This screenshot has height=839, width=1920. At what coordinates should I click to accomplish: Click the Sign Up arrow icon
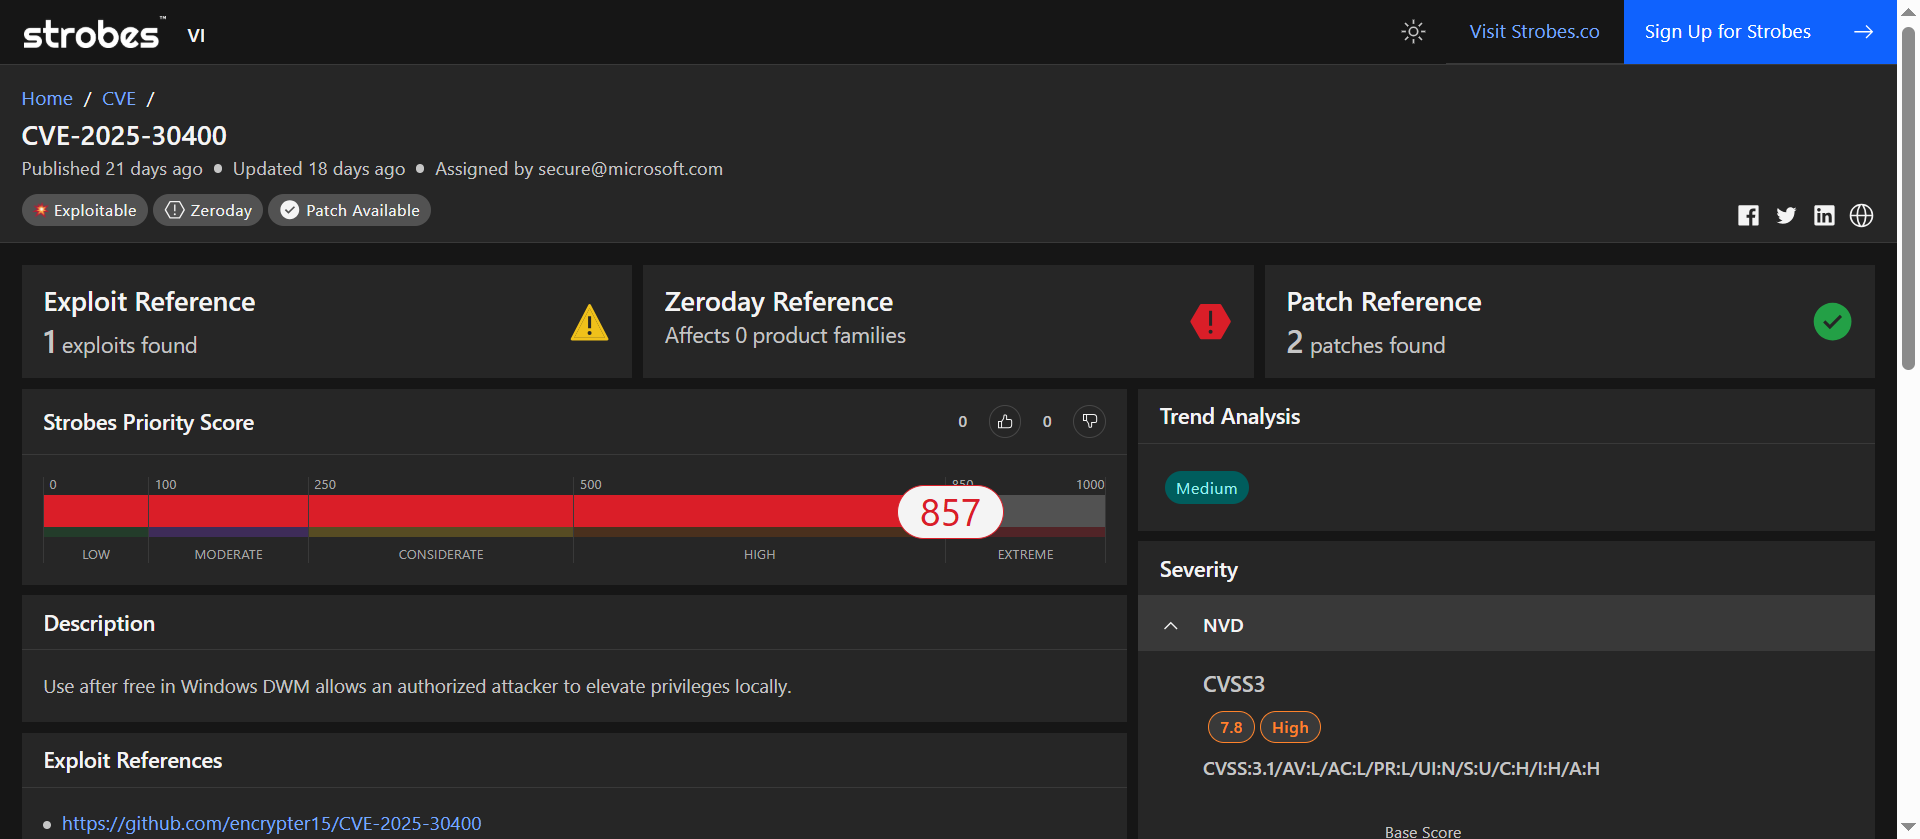[x=1863, y=32]
